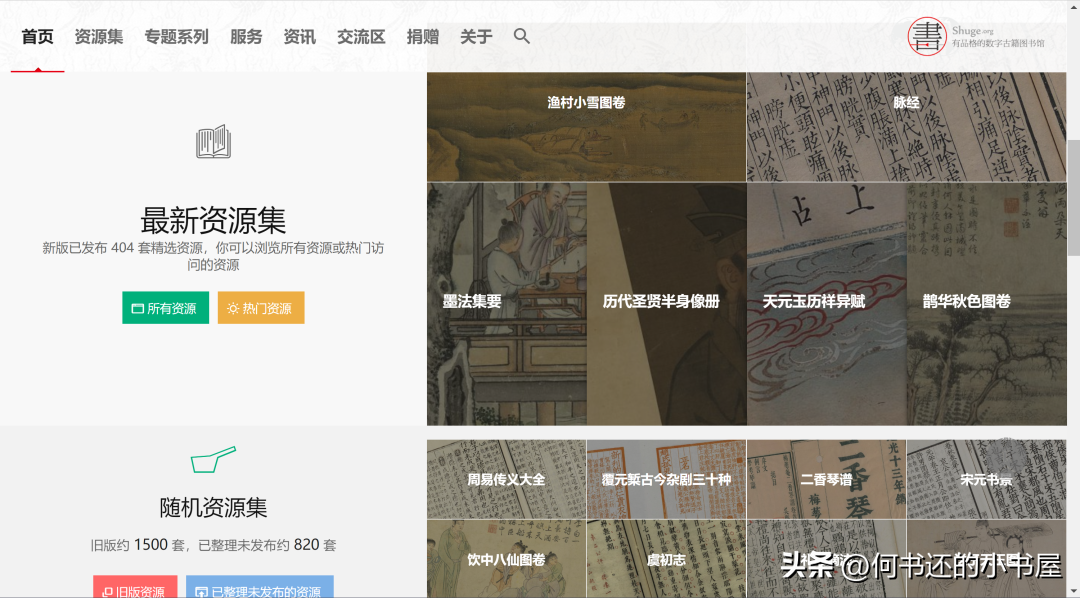Click the blue 已整理未发布的资源 button

[260, 586]
